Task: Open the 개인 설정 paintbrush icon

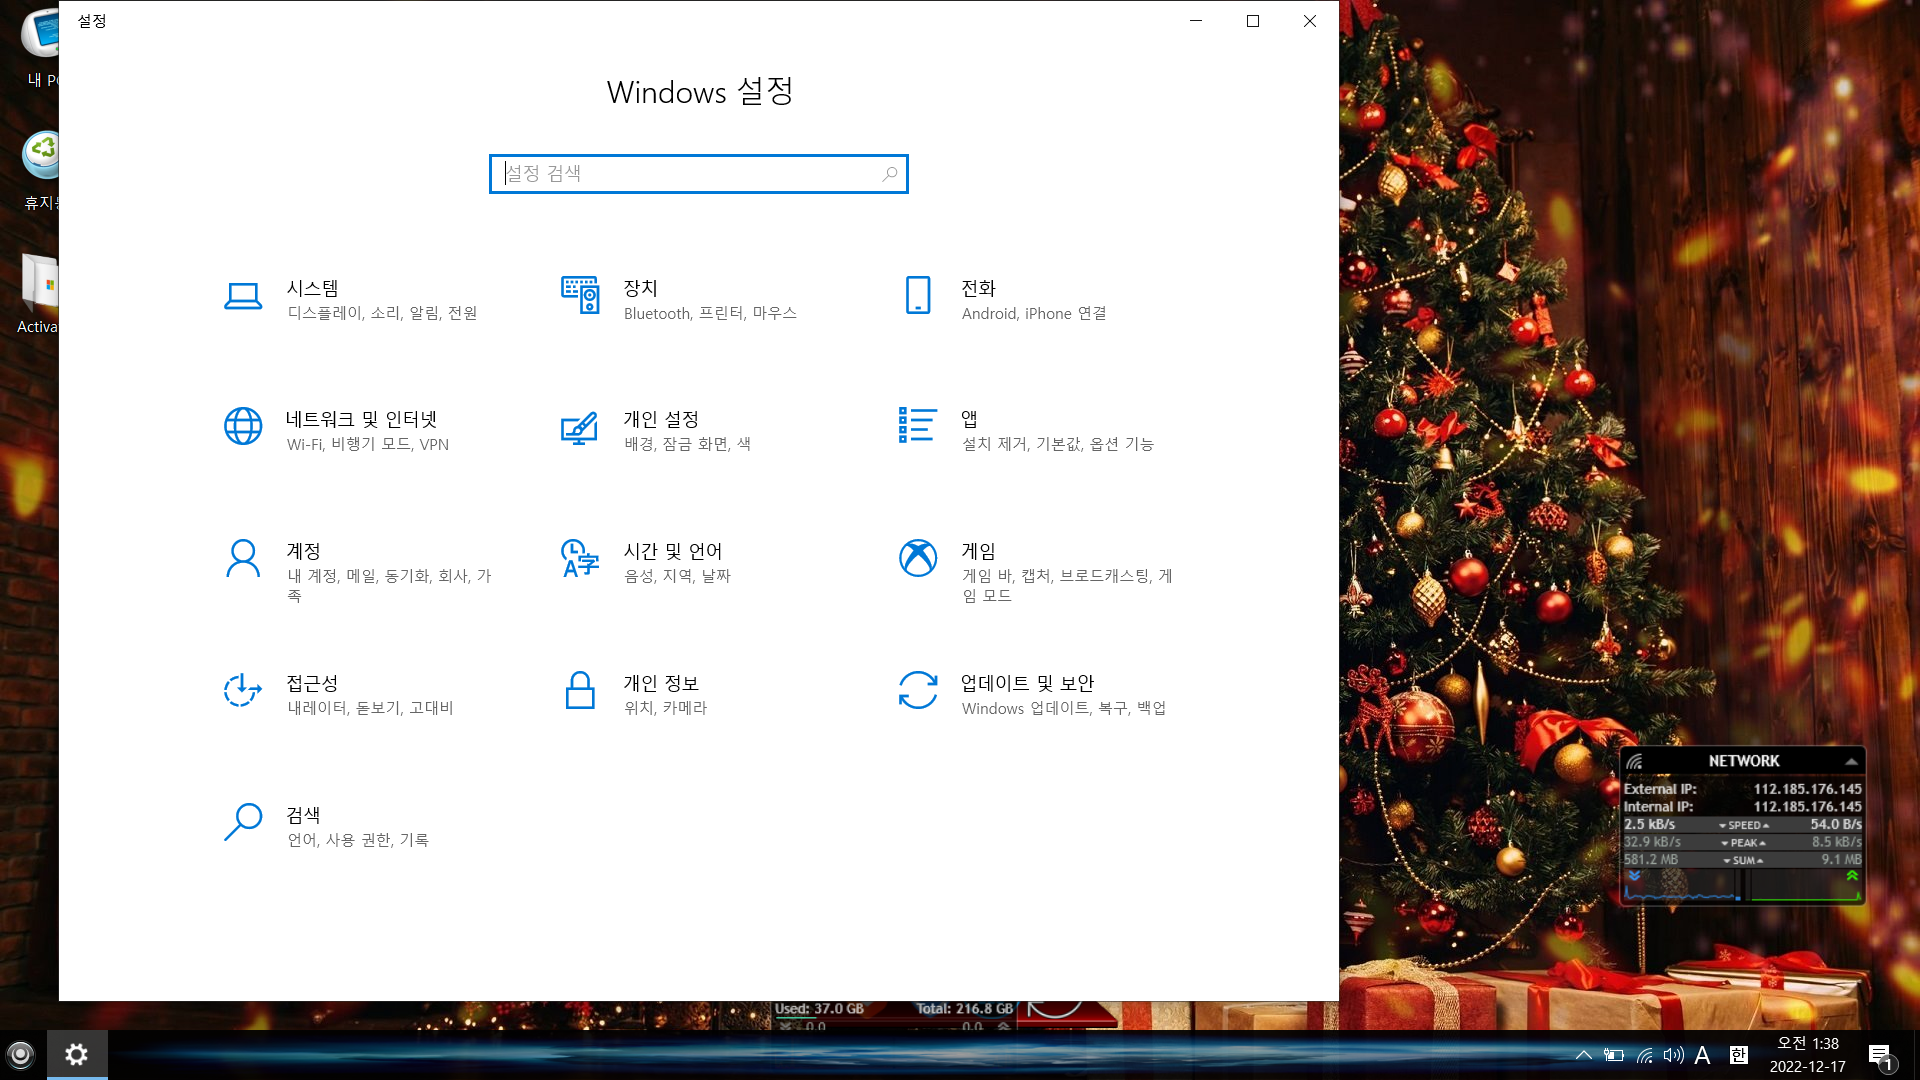Action: [x=580, y=428]
